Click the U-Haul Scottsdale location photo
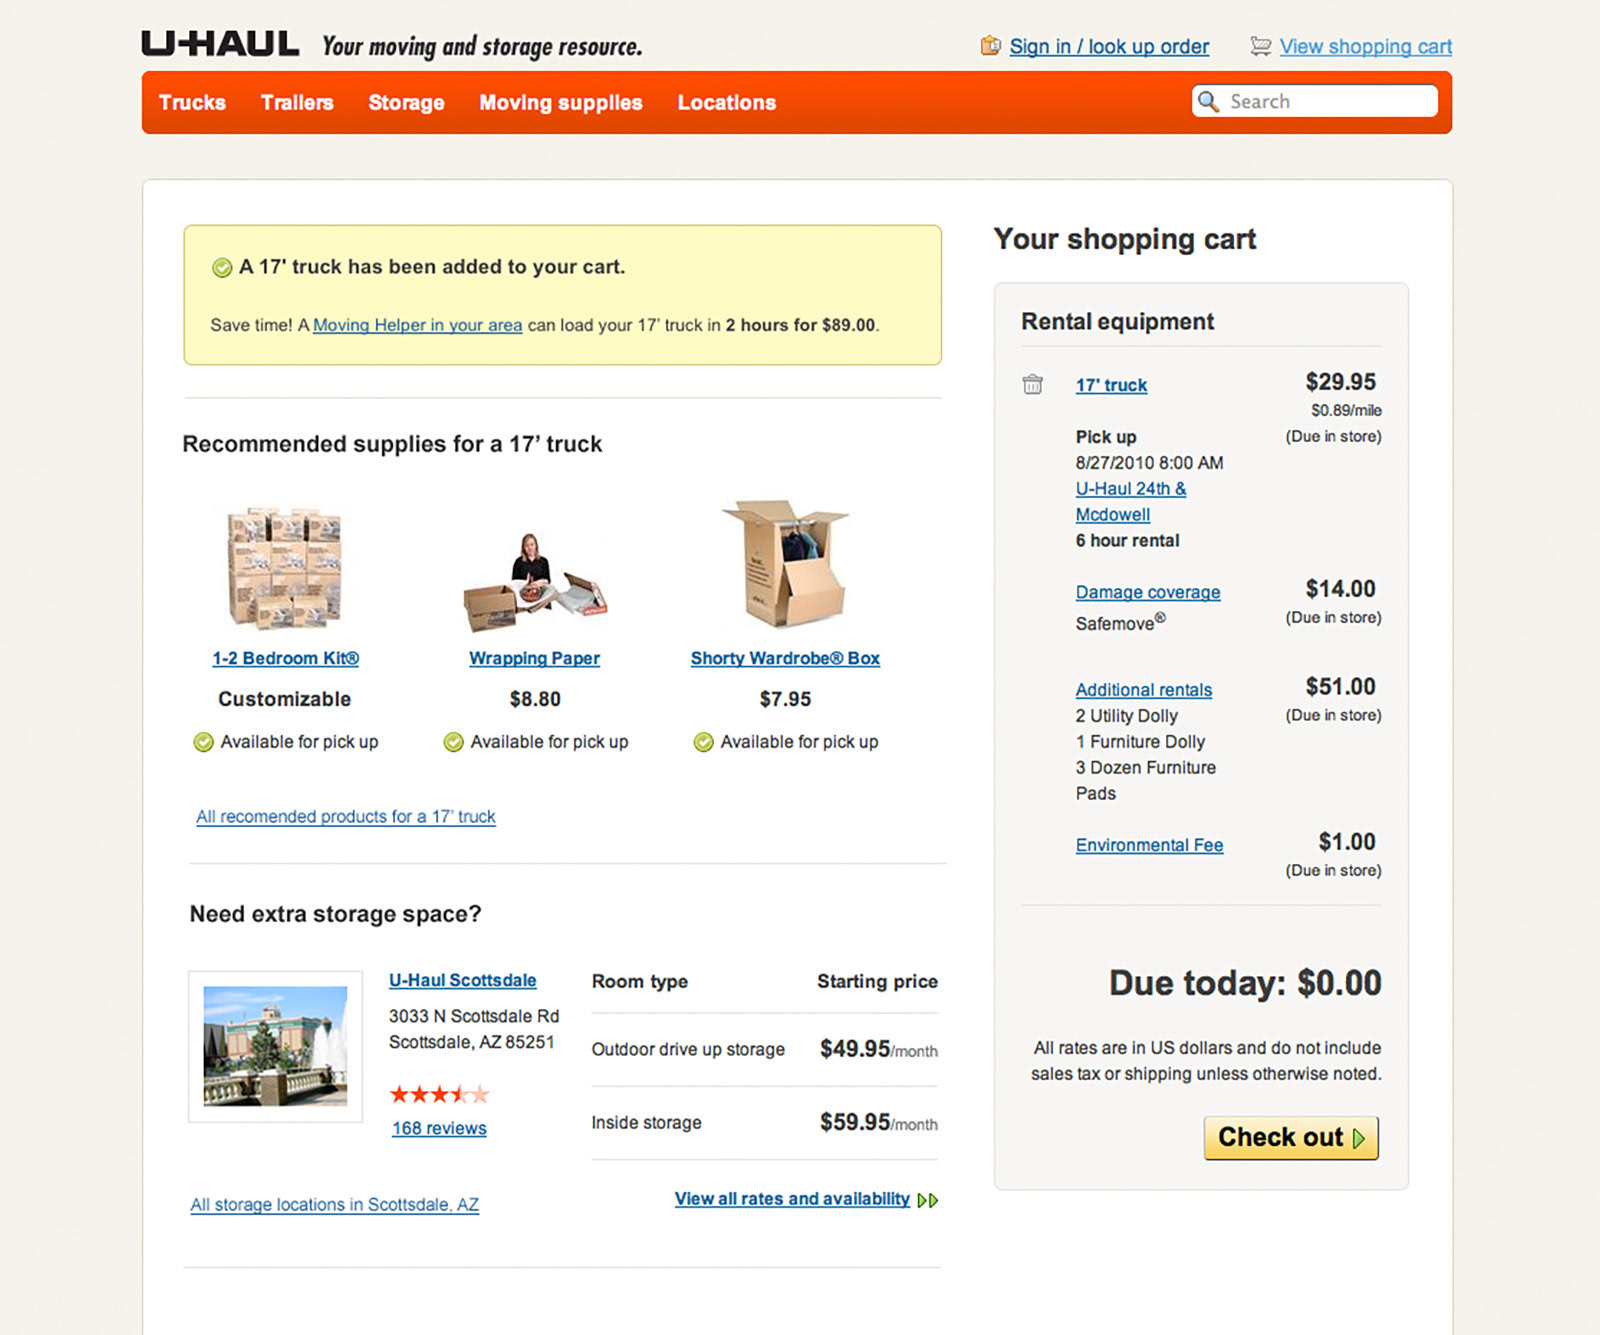The image size is (1600, 1335). click(x=275, y=1046)
